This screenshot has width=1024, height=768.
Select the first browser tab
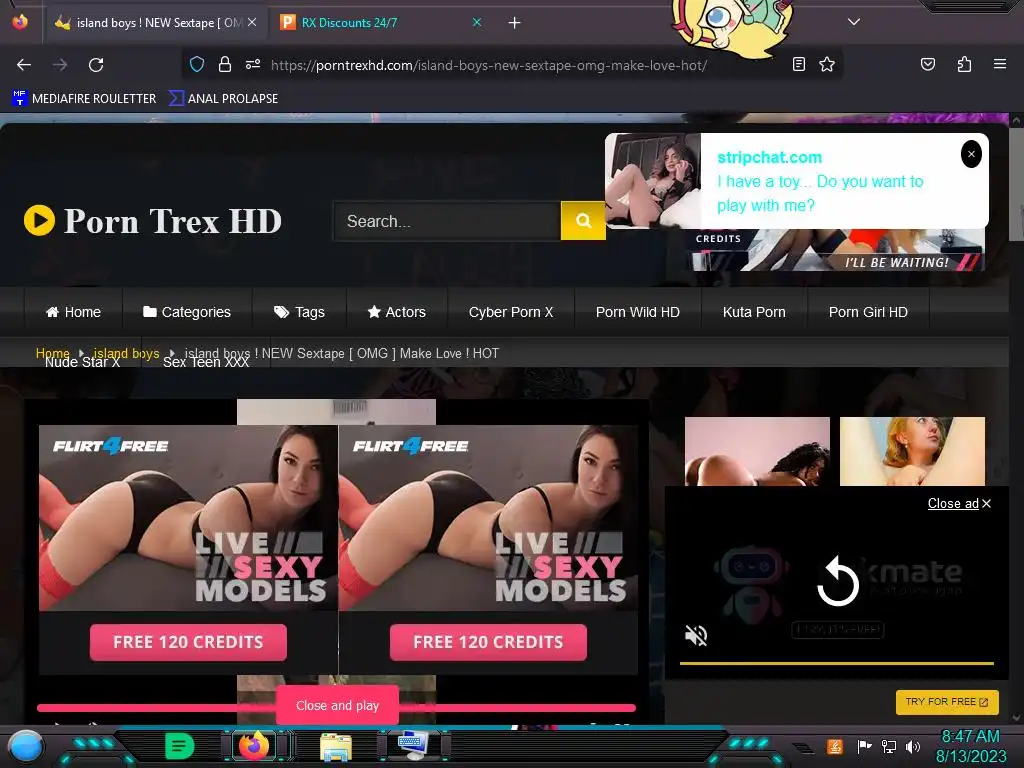155,23
